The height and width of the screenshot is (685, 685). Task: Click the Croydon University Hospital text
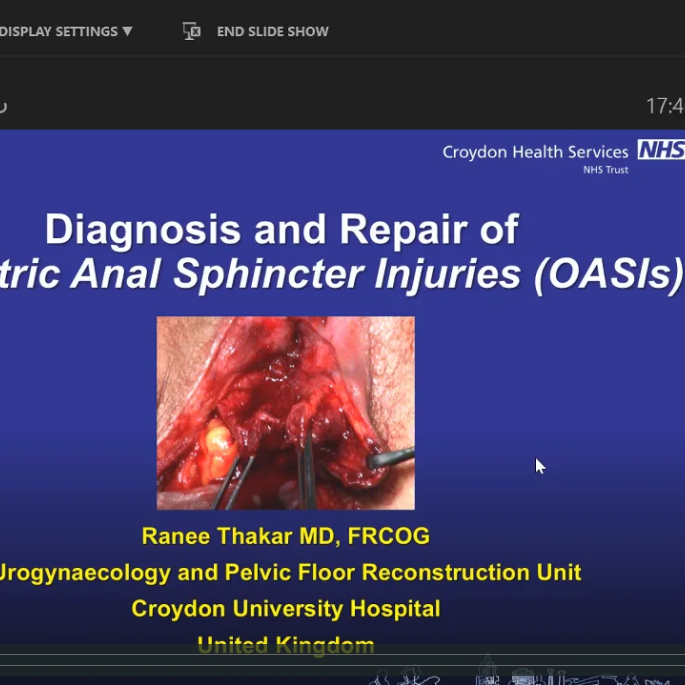pos(285,608)
